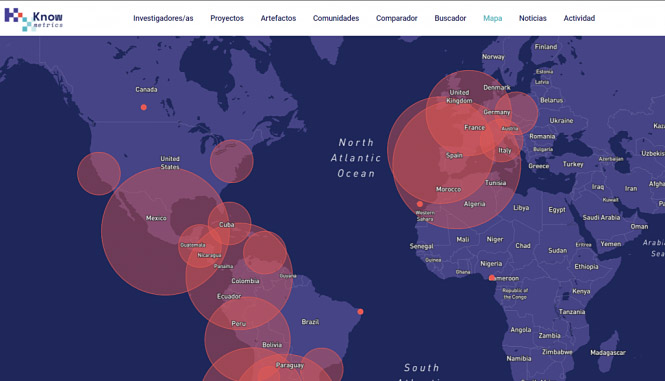Open the Noticias section

click(x=533, y=18)
